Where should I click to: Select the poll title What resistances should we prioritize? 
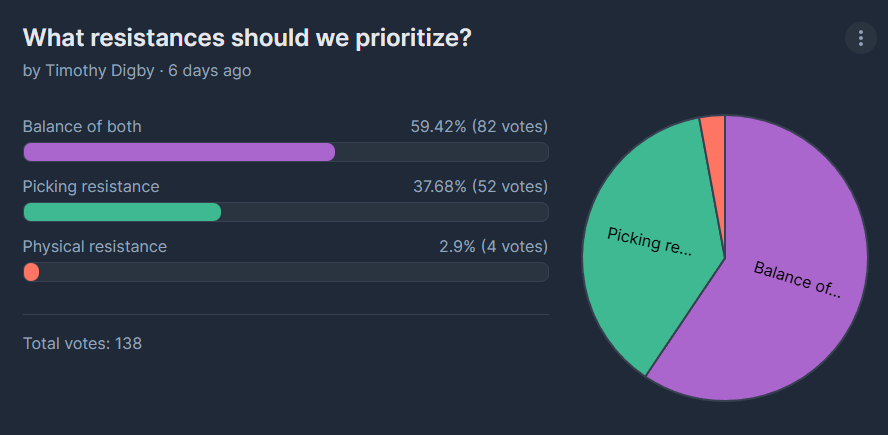coord(247,38)
